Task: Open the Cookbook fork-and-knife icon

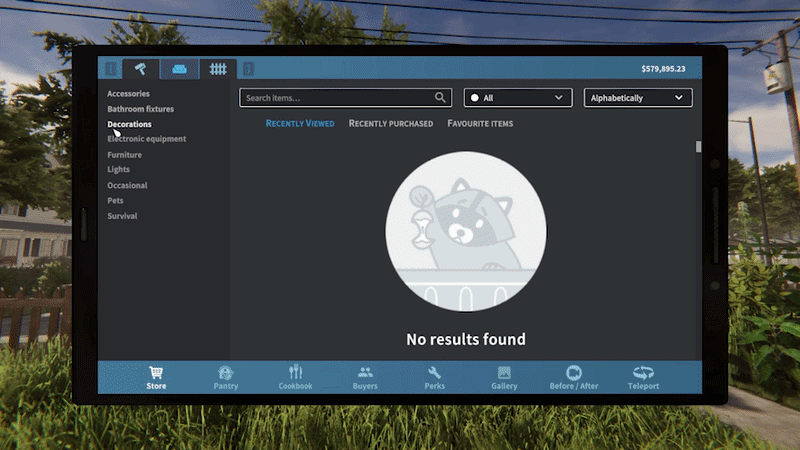Action: coord(295,372)
